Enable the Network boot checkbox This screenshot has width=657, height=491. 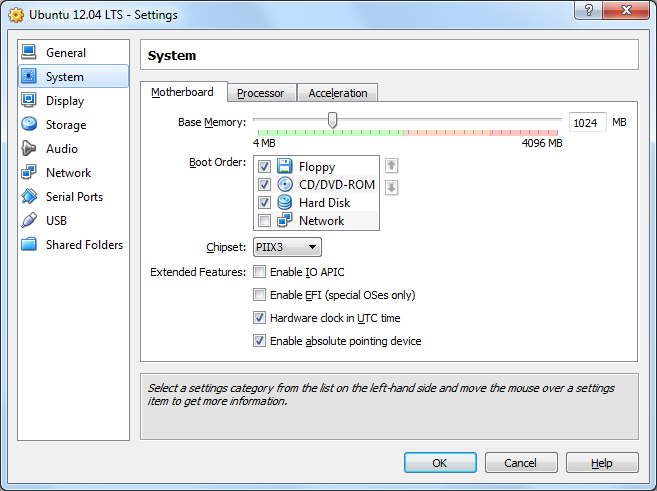coord(264,220)
